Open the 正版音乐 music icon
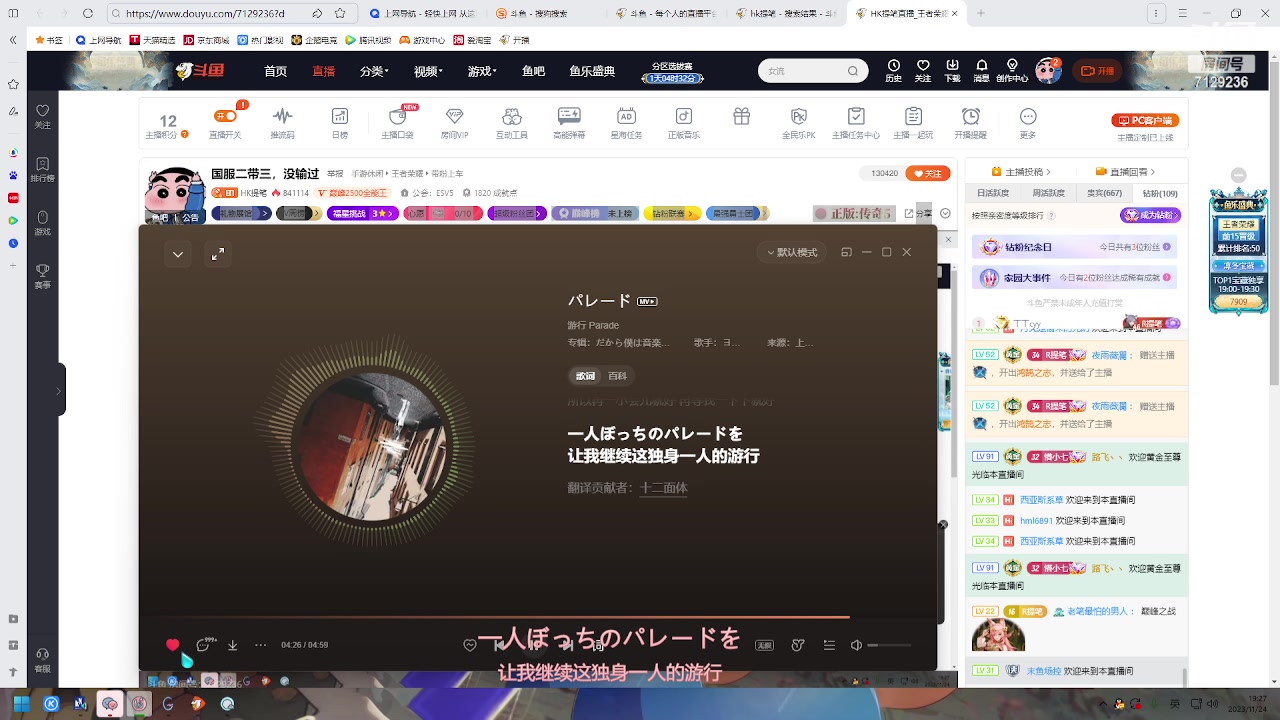This screenshot has width=1280, height=720. point(684,122)
